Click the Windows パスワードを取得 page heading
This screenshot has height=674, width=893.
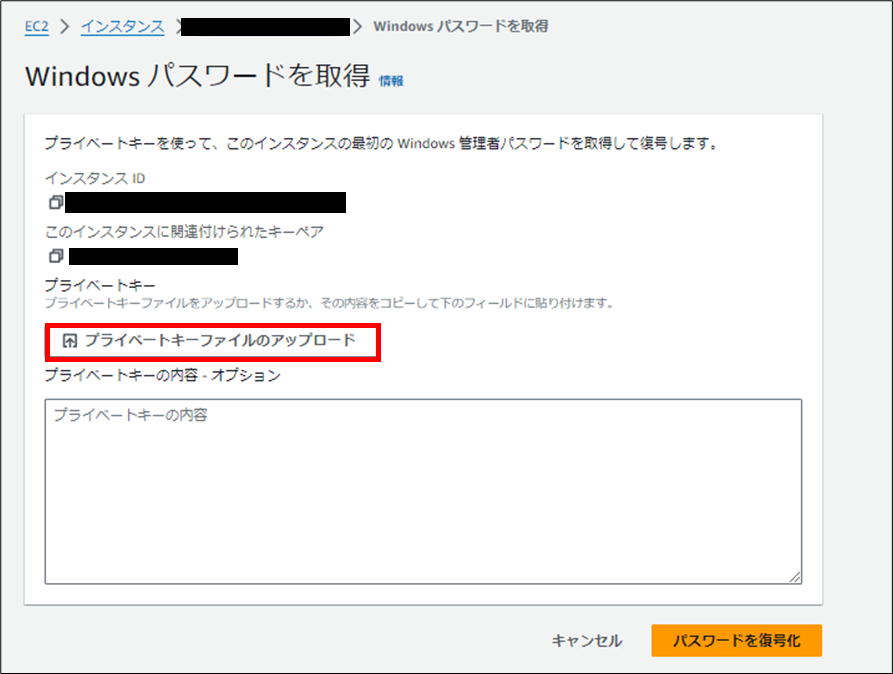198,76
